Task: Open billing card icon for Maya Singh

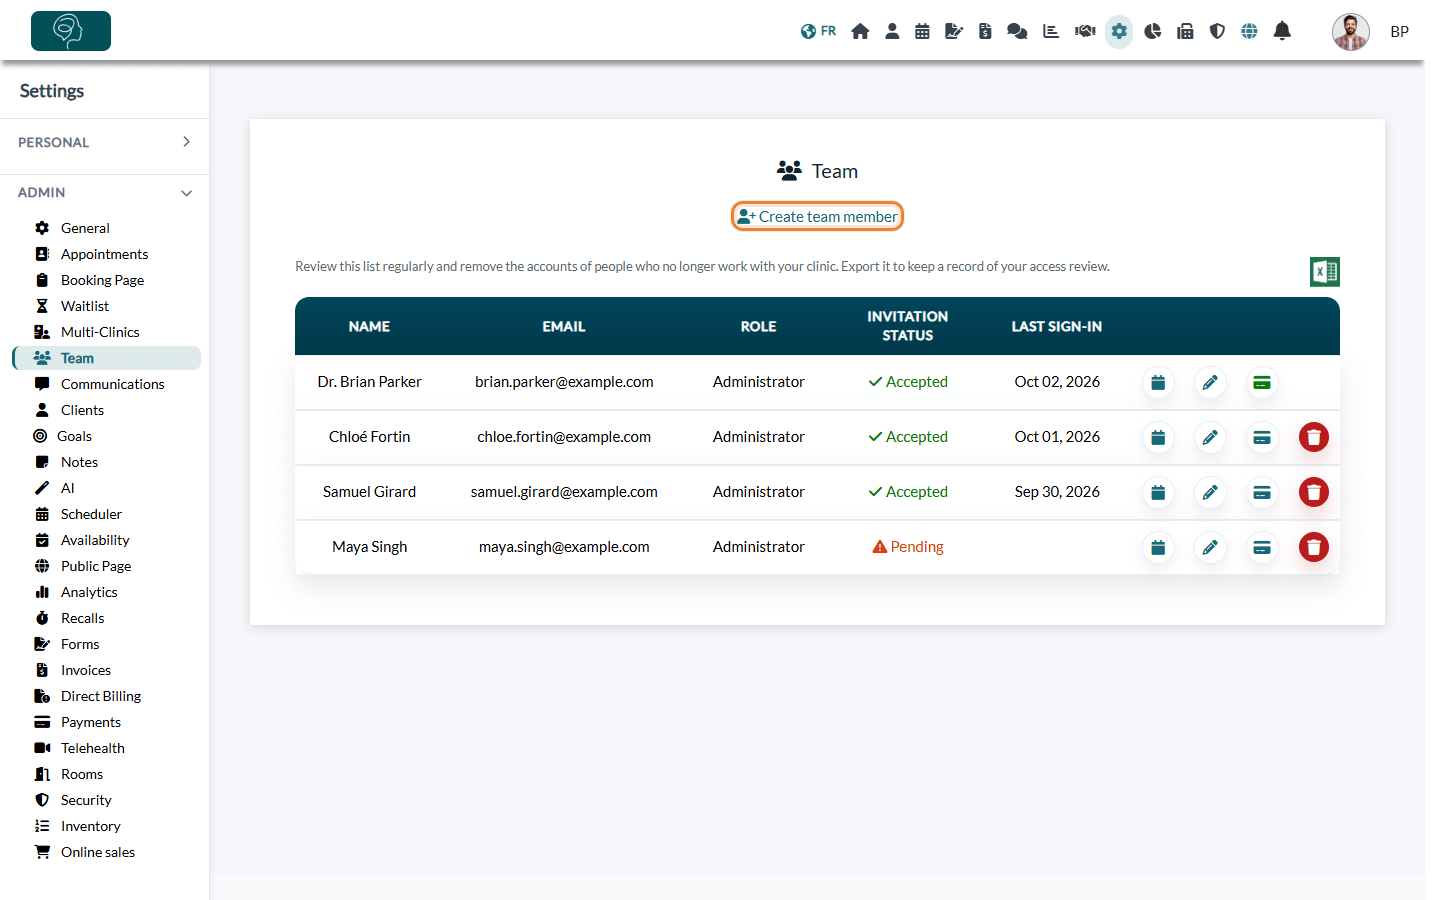Action: [1262, 547]
